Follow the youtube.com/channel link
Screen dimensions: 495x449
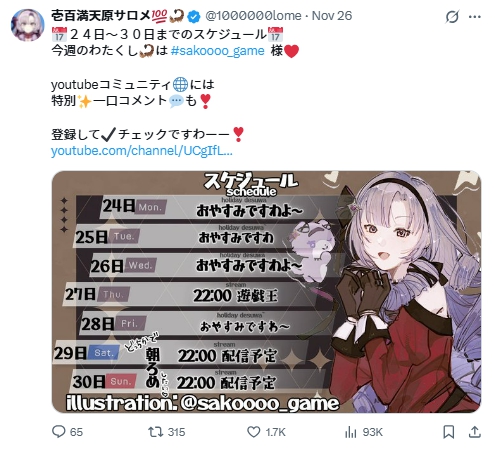(x=142, y=151)
